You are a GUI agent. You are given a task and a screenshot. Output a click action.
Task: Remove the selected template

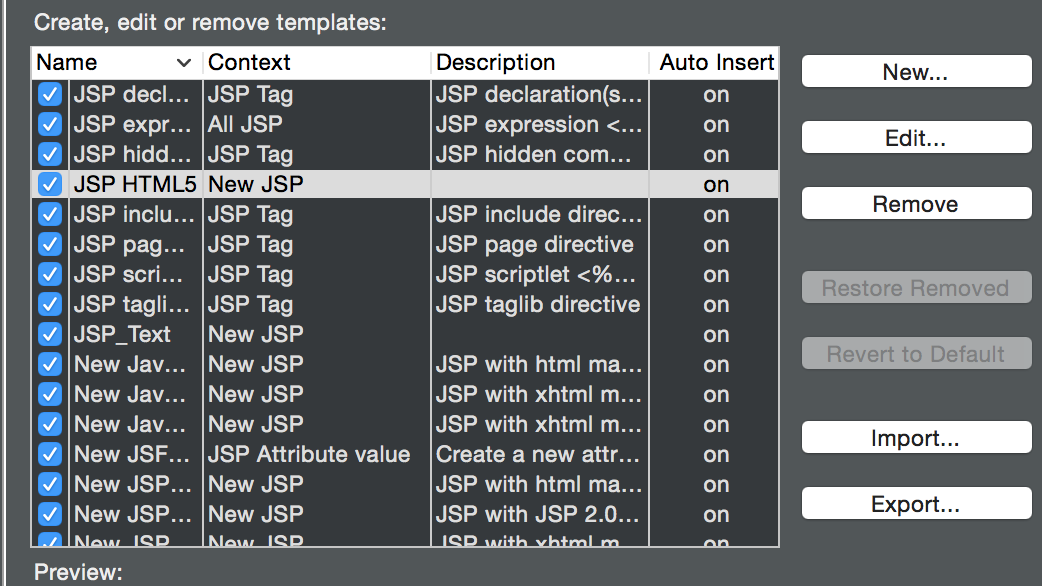pos(916,204)
